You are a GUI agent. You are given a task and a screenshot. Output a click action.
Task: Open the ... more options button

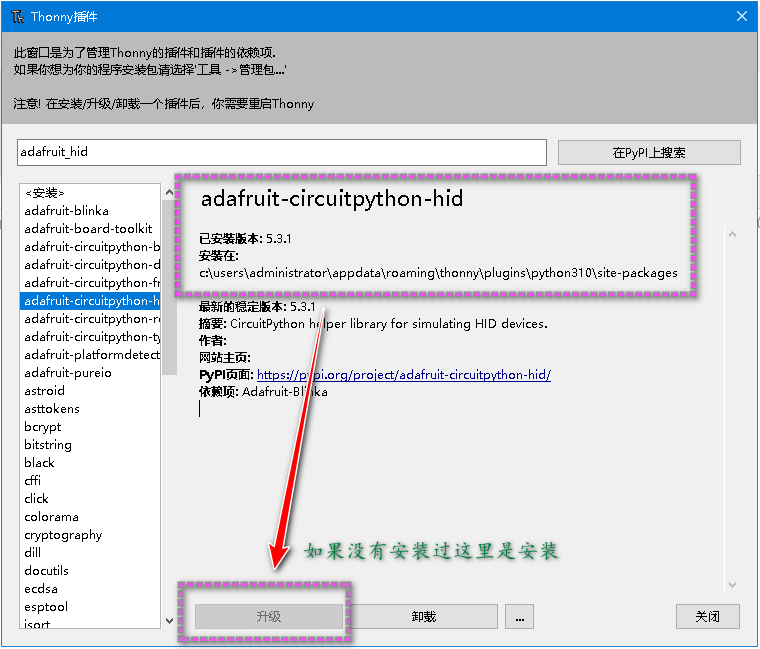click(519, 616)
